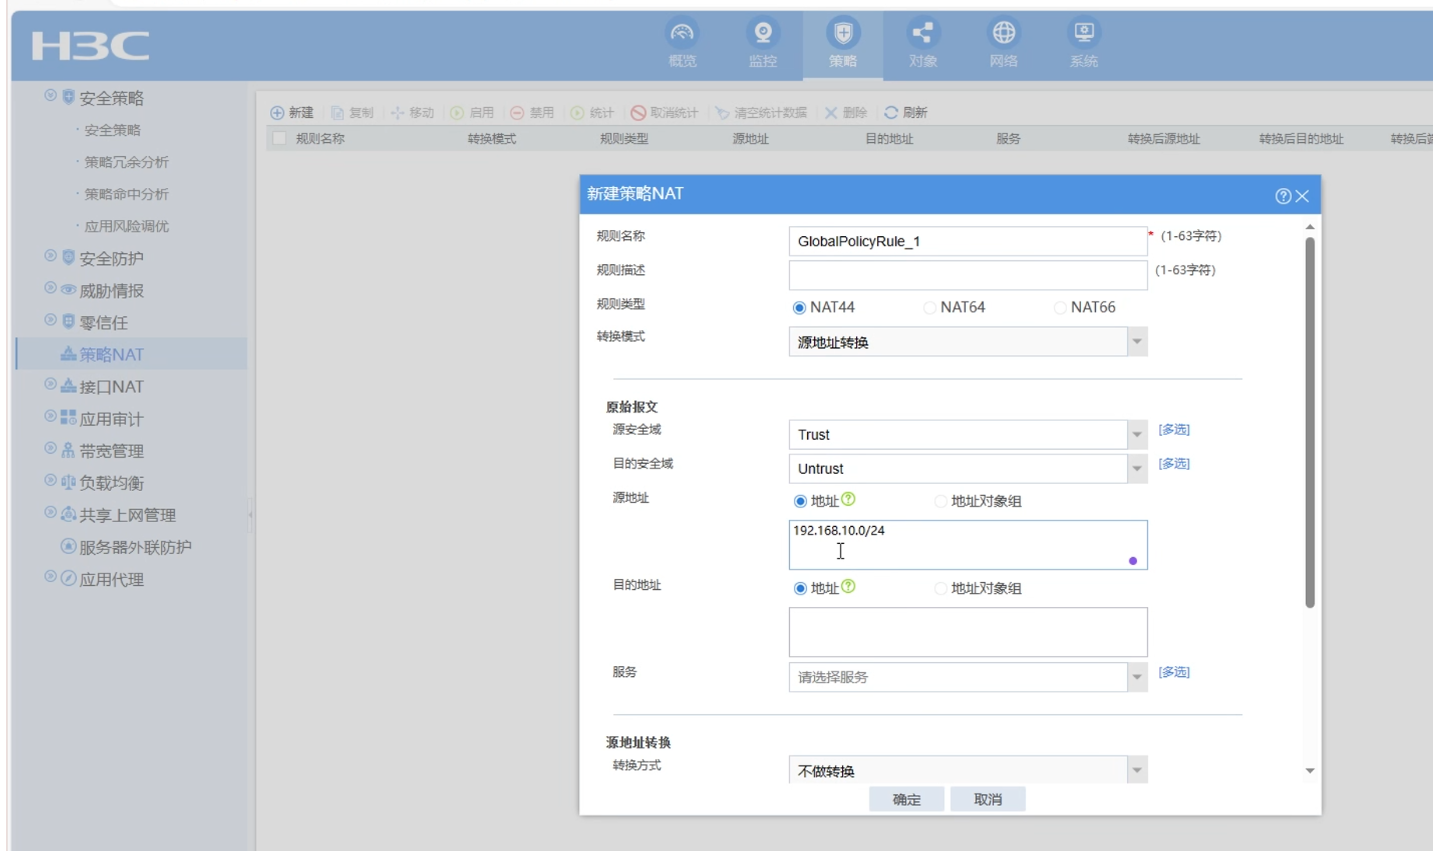Open the 监控 monitoring tab icon
The image size is (1436, 859).
(763, 33)
